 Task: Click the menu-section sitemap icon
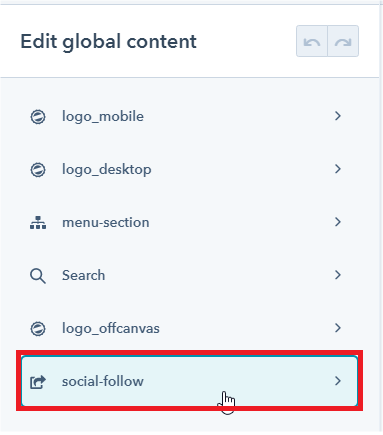coord(38,223)
